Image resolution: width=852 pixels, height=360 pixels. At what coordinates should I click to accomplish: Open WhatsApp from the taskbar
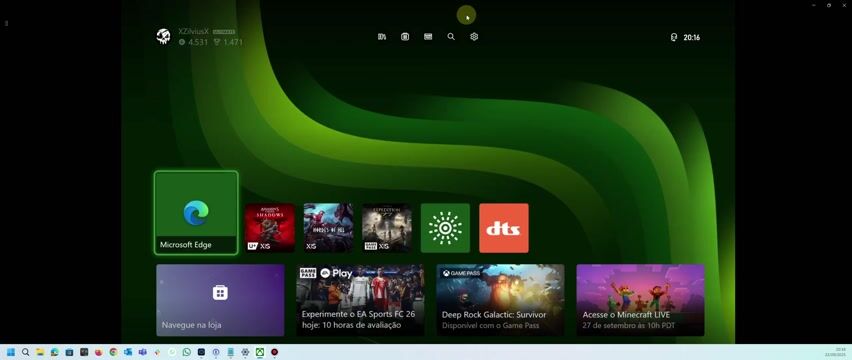coord(186,352)
